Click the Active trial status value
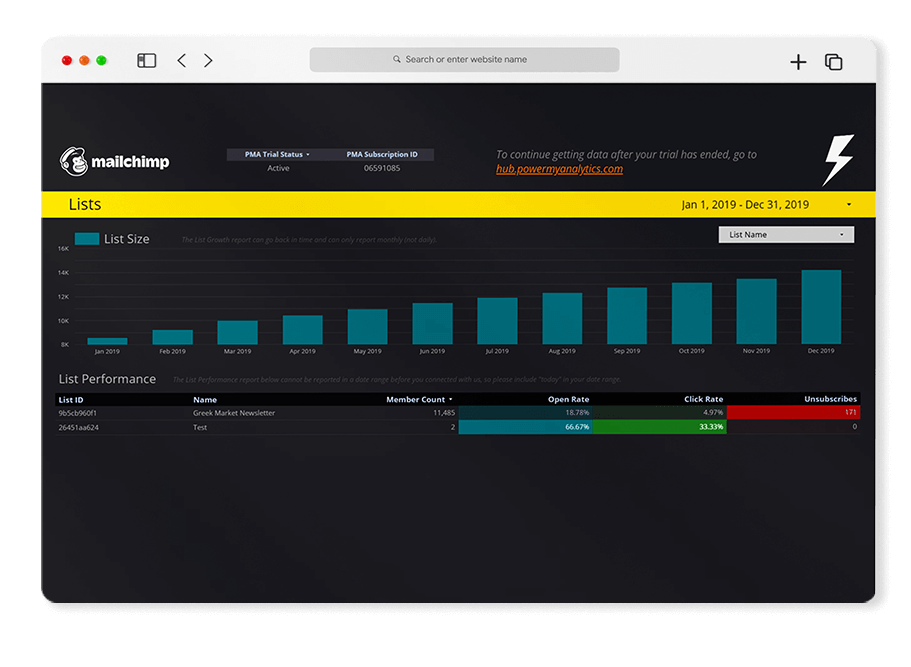Screen dimensions: 911x667 pyautogui.click(x=278, y=168)
